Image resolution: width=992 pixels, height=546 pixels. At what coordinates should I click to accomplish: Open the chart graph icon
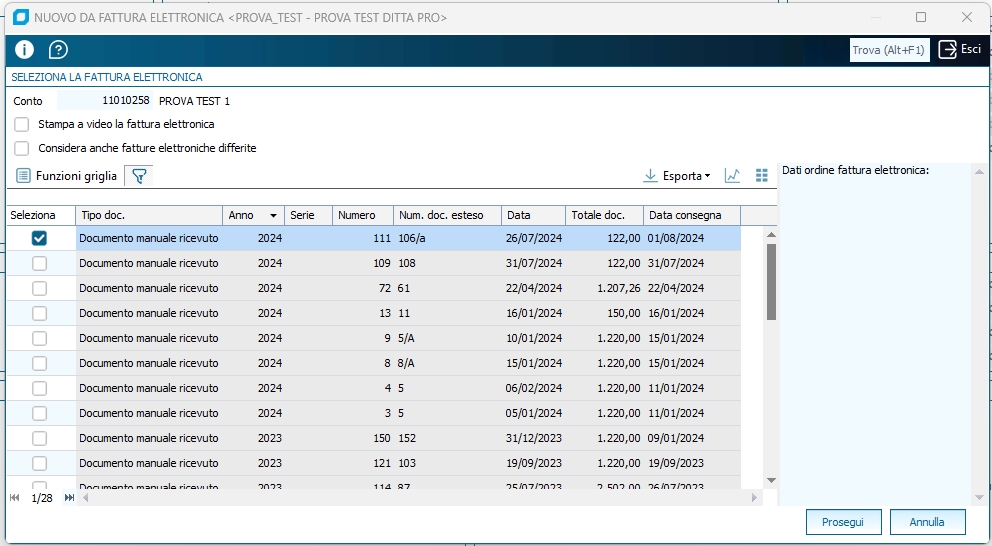732,176
